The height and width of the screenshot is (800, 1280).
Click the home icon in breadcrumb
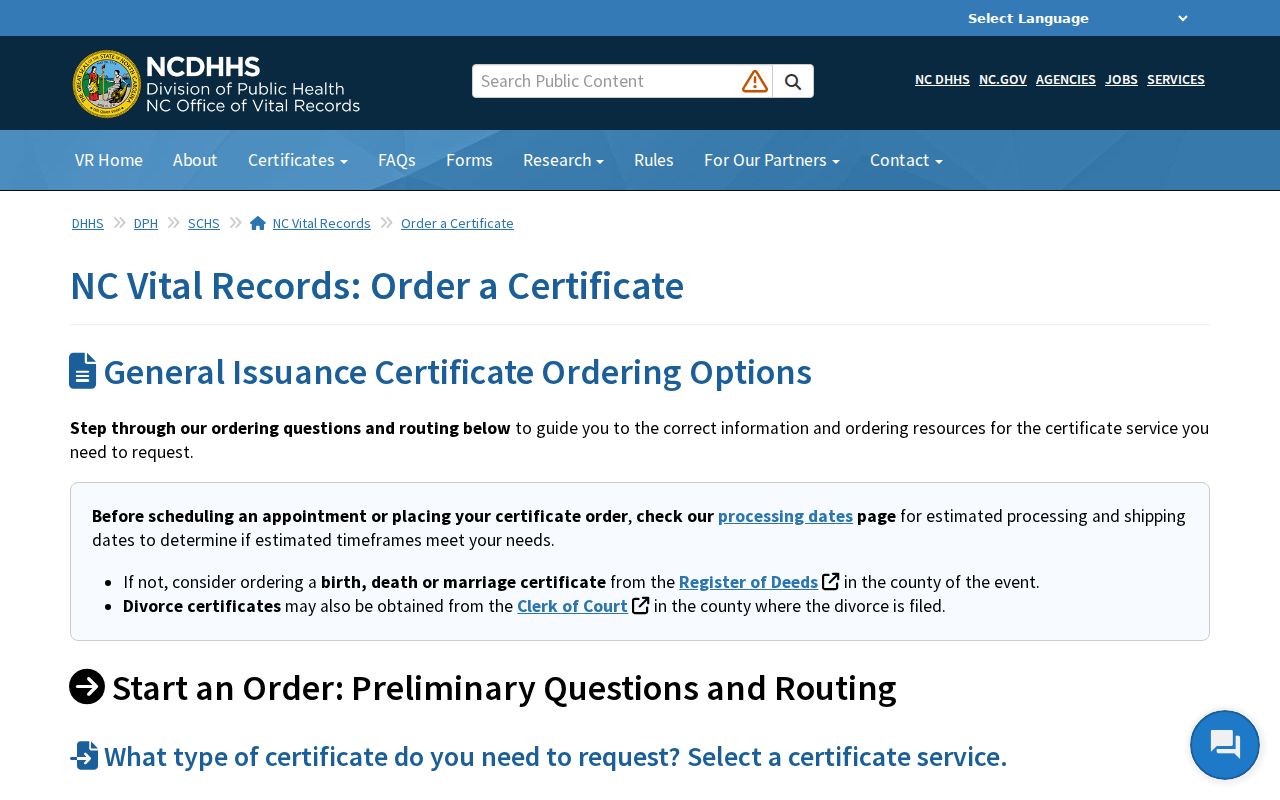tap(258, 223)
